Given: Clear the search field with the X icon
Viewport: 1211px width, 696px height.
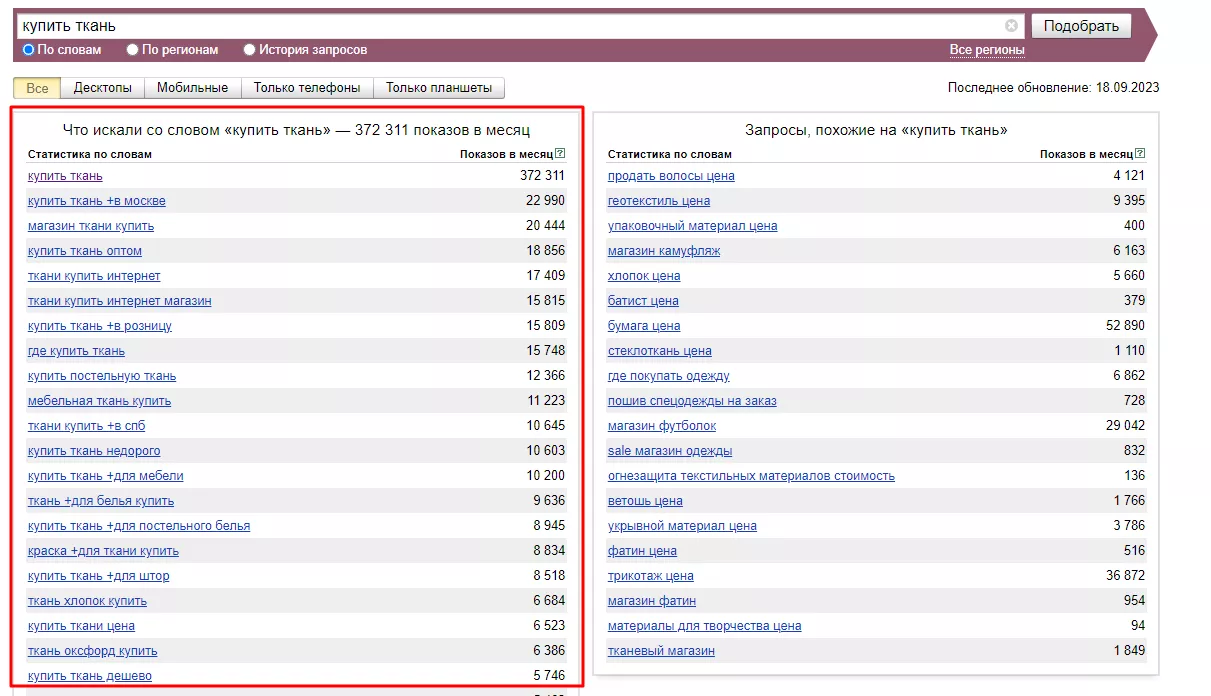Looking at the screenshot, I should click(1011, 26).
